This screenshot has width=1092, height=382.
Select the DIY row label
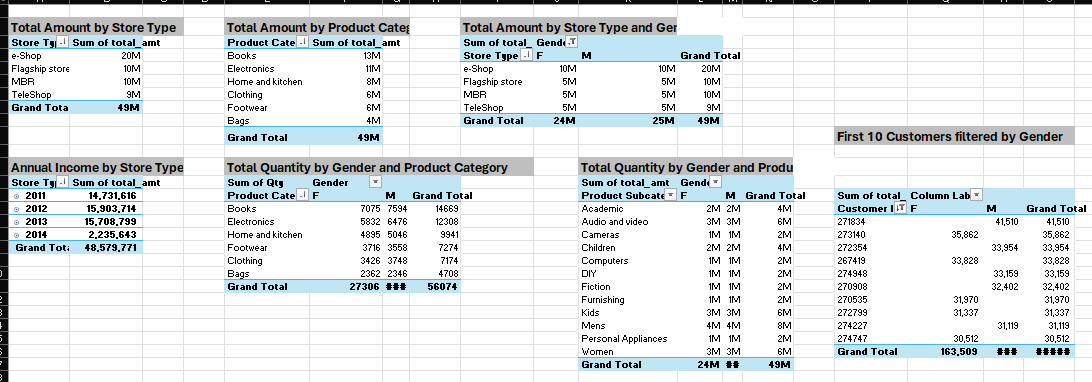point(627,273)
